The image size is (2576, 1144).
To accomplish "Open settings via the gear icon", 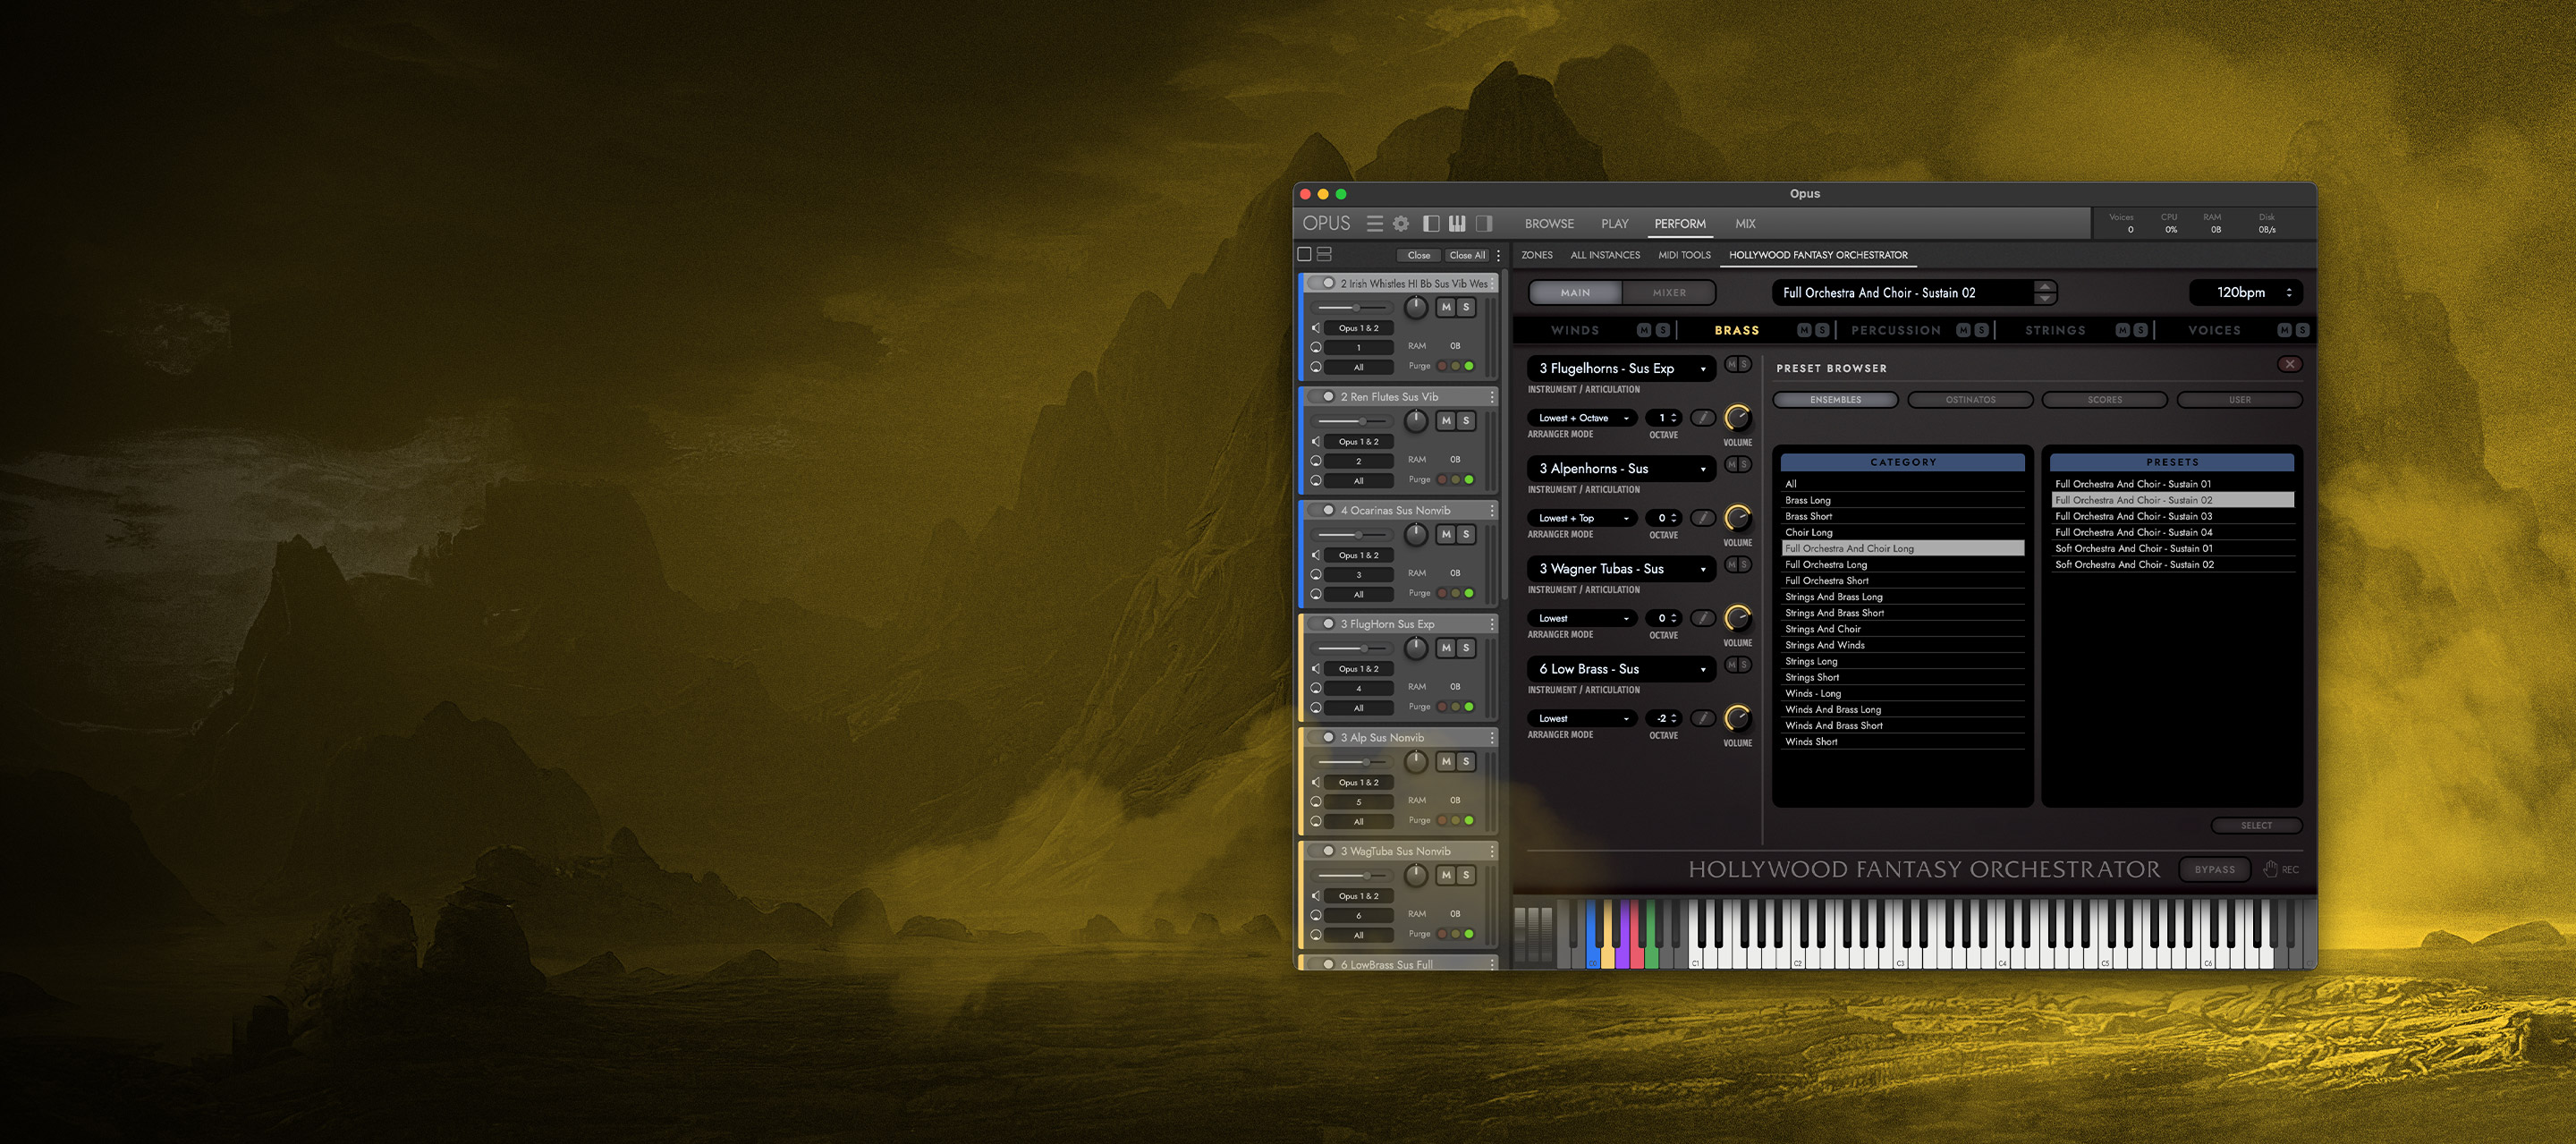I will (1401, 224).
